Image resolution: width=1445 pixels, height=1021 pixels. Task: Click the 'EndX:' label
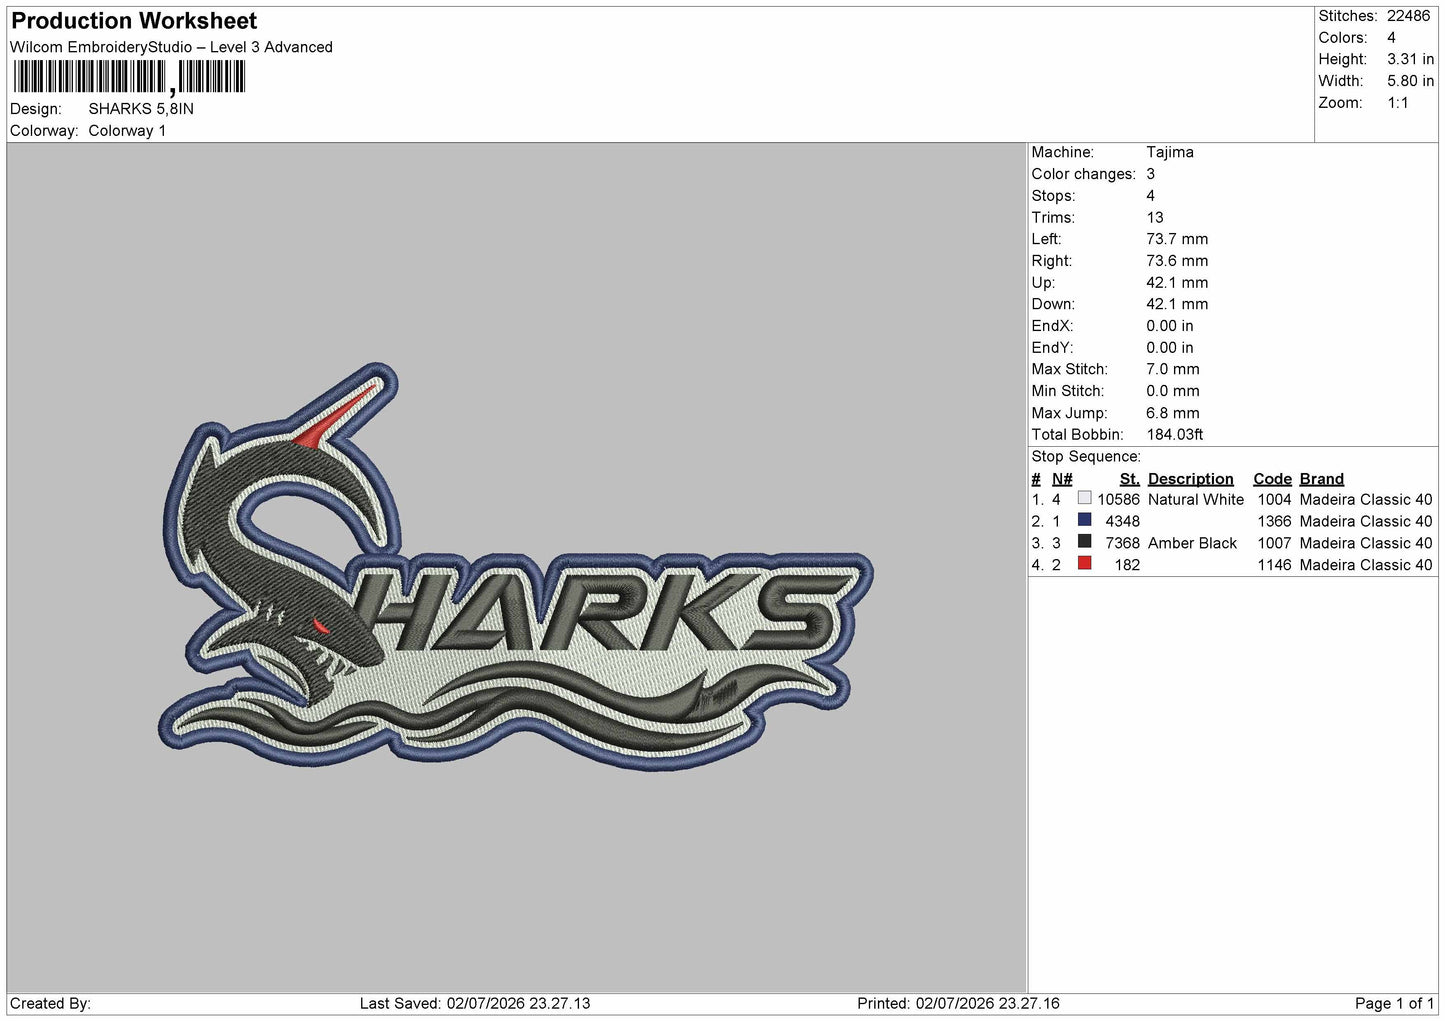1052,326
